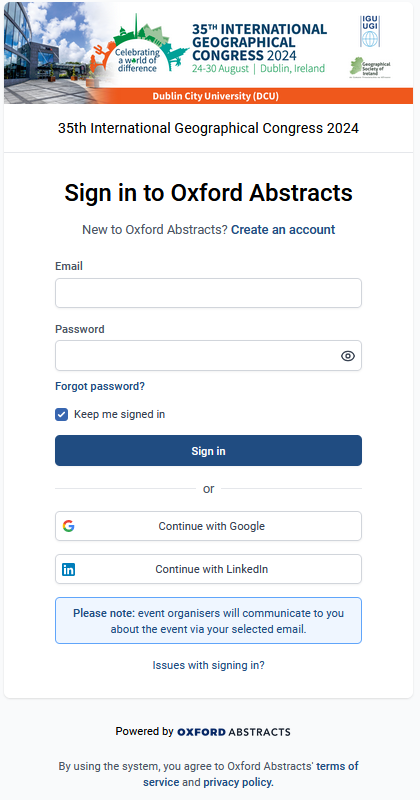This screenshot has height=800, width=420.
Task: Click the Oxford Abstracts footer logo
Action: [234, 732]
